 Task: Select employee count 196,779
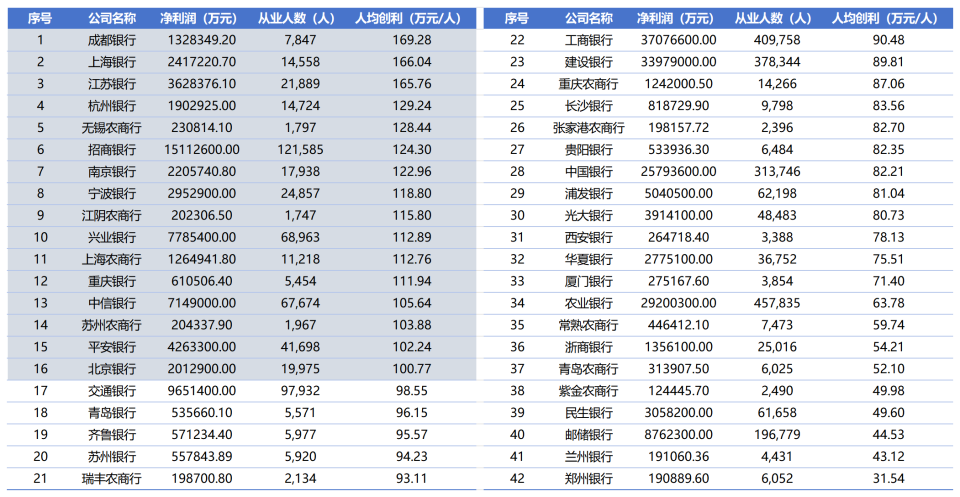pos(776,435)
